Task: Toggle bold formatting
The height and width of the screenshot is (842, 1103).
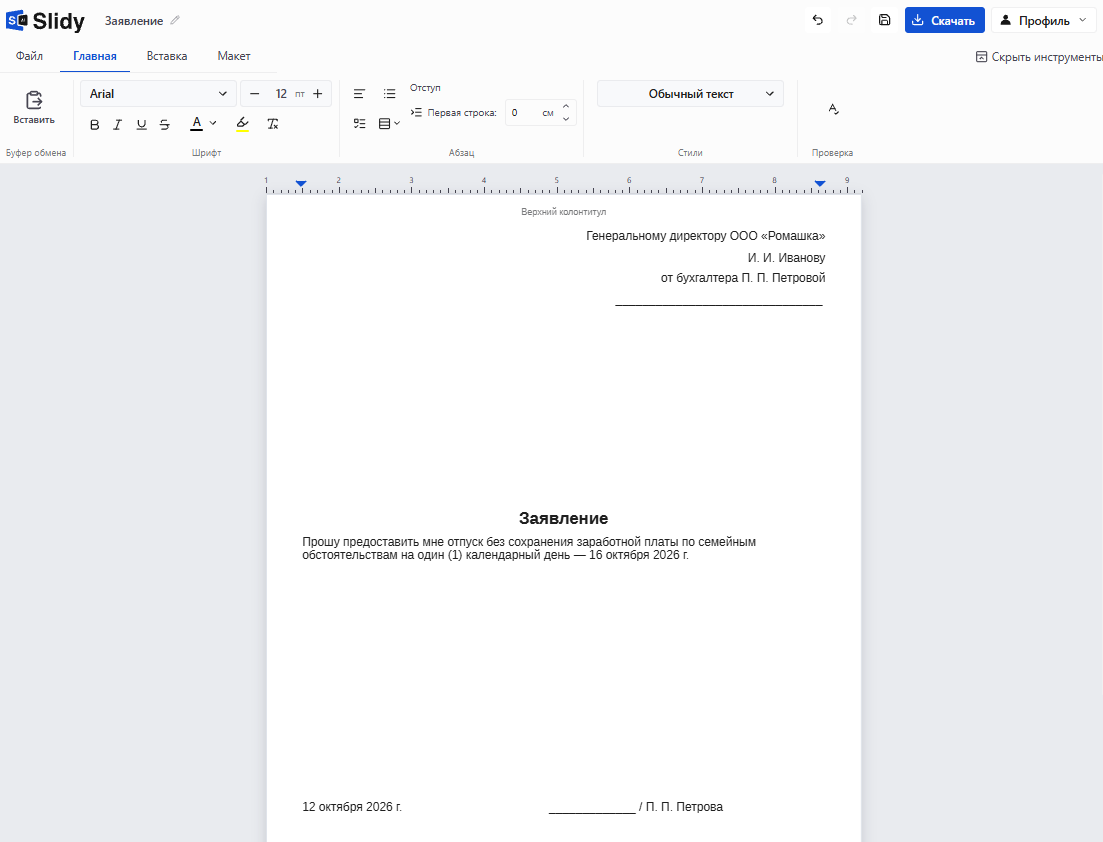Action: (x=94, y=125)
